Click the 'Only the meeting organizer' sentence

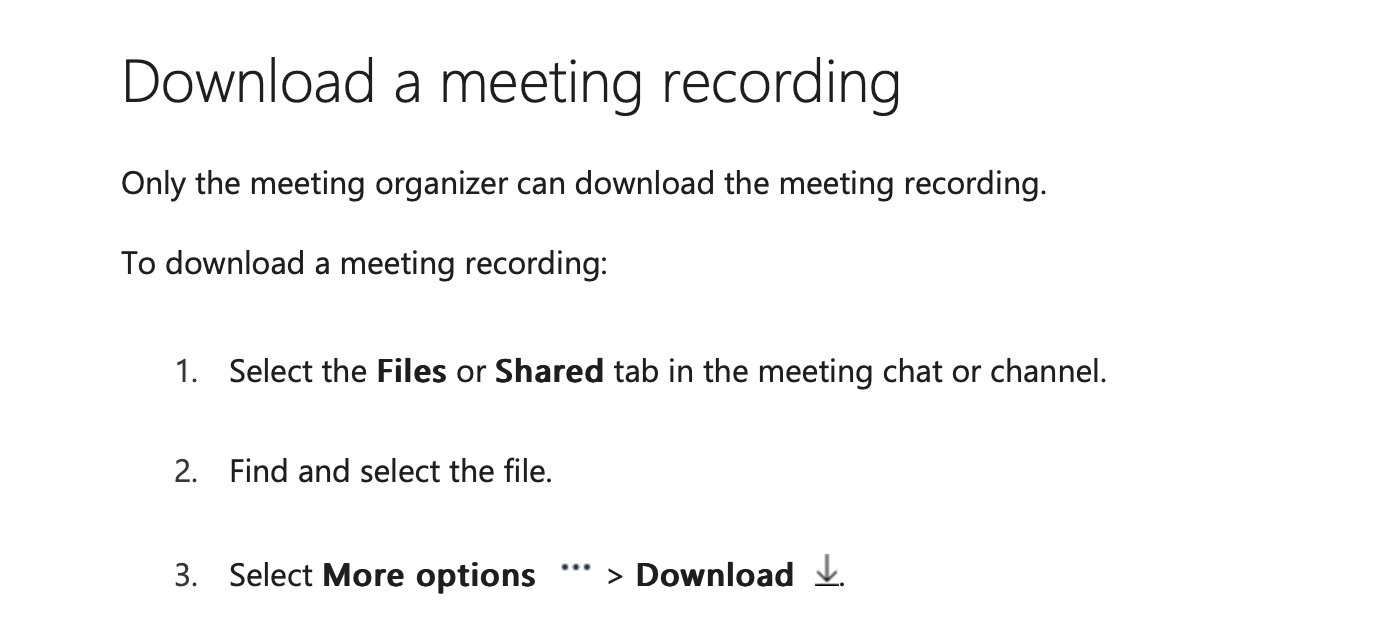(583, 184)
